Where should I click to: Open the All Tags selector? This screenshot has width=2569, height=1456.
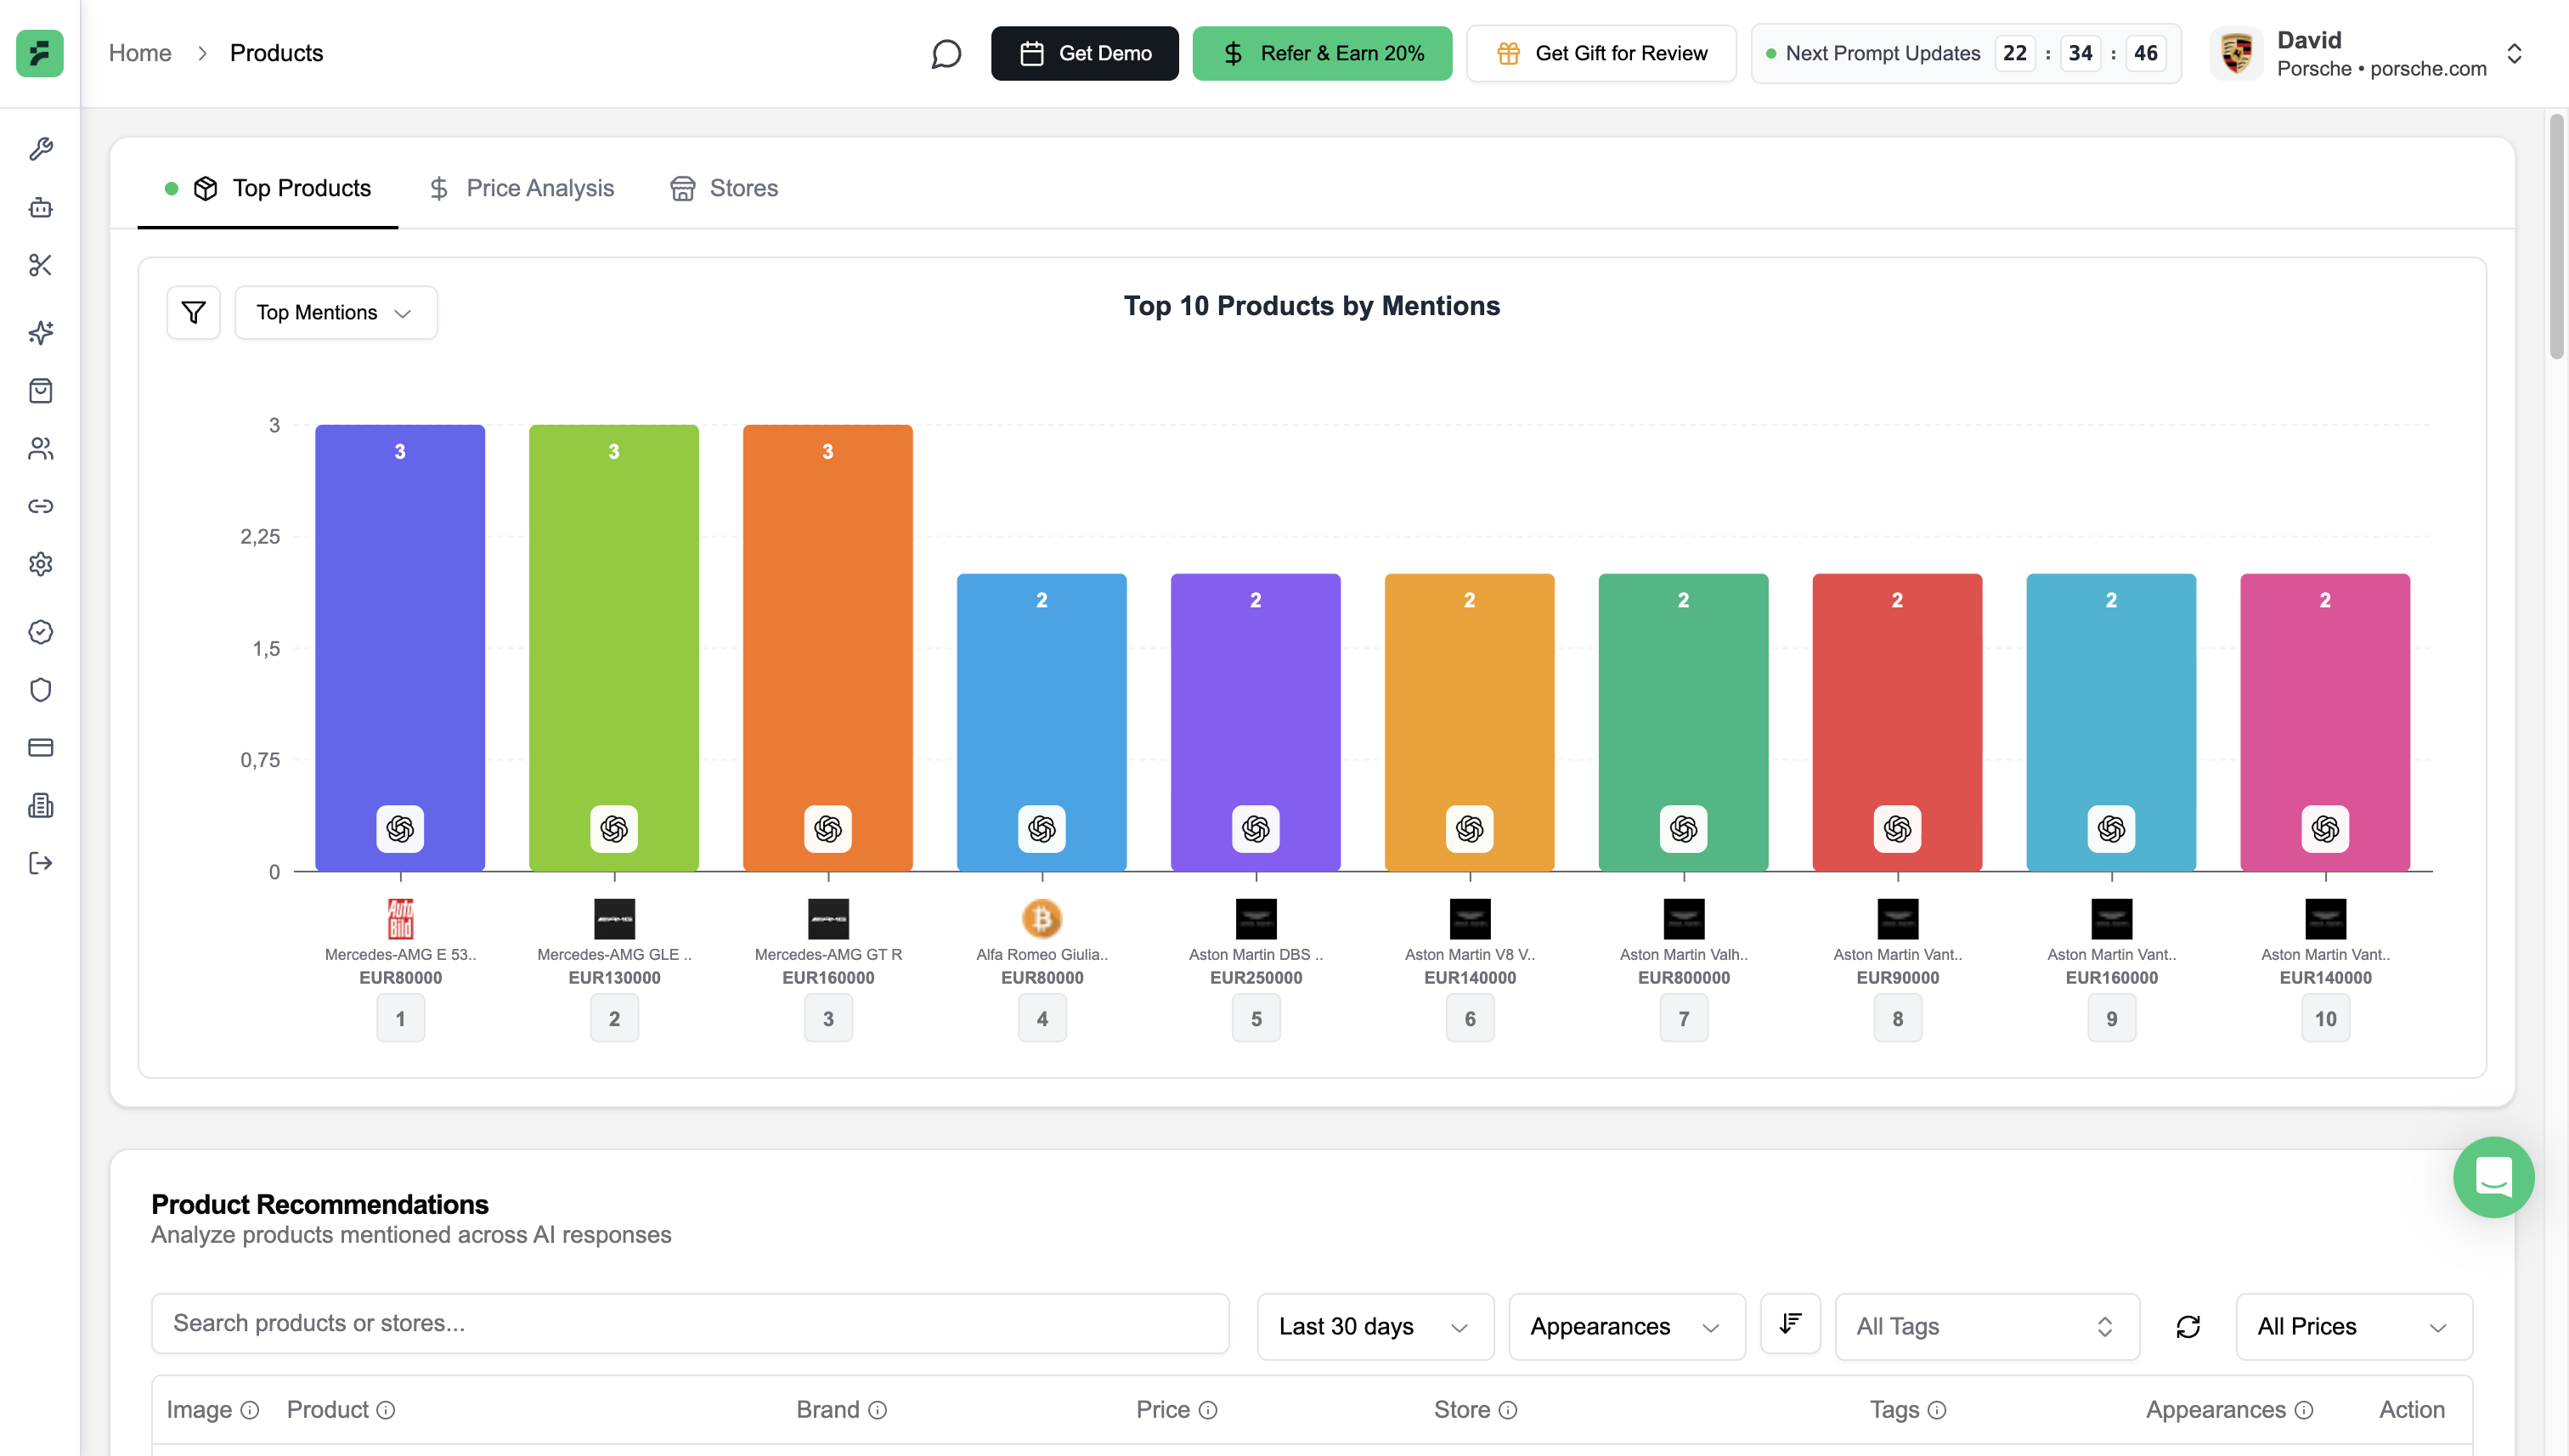point(1985,1326)
